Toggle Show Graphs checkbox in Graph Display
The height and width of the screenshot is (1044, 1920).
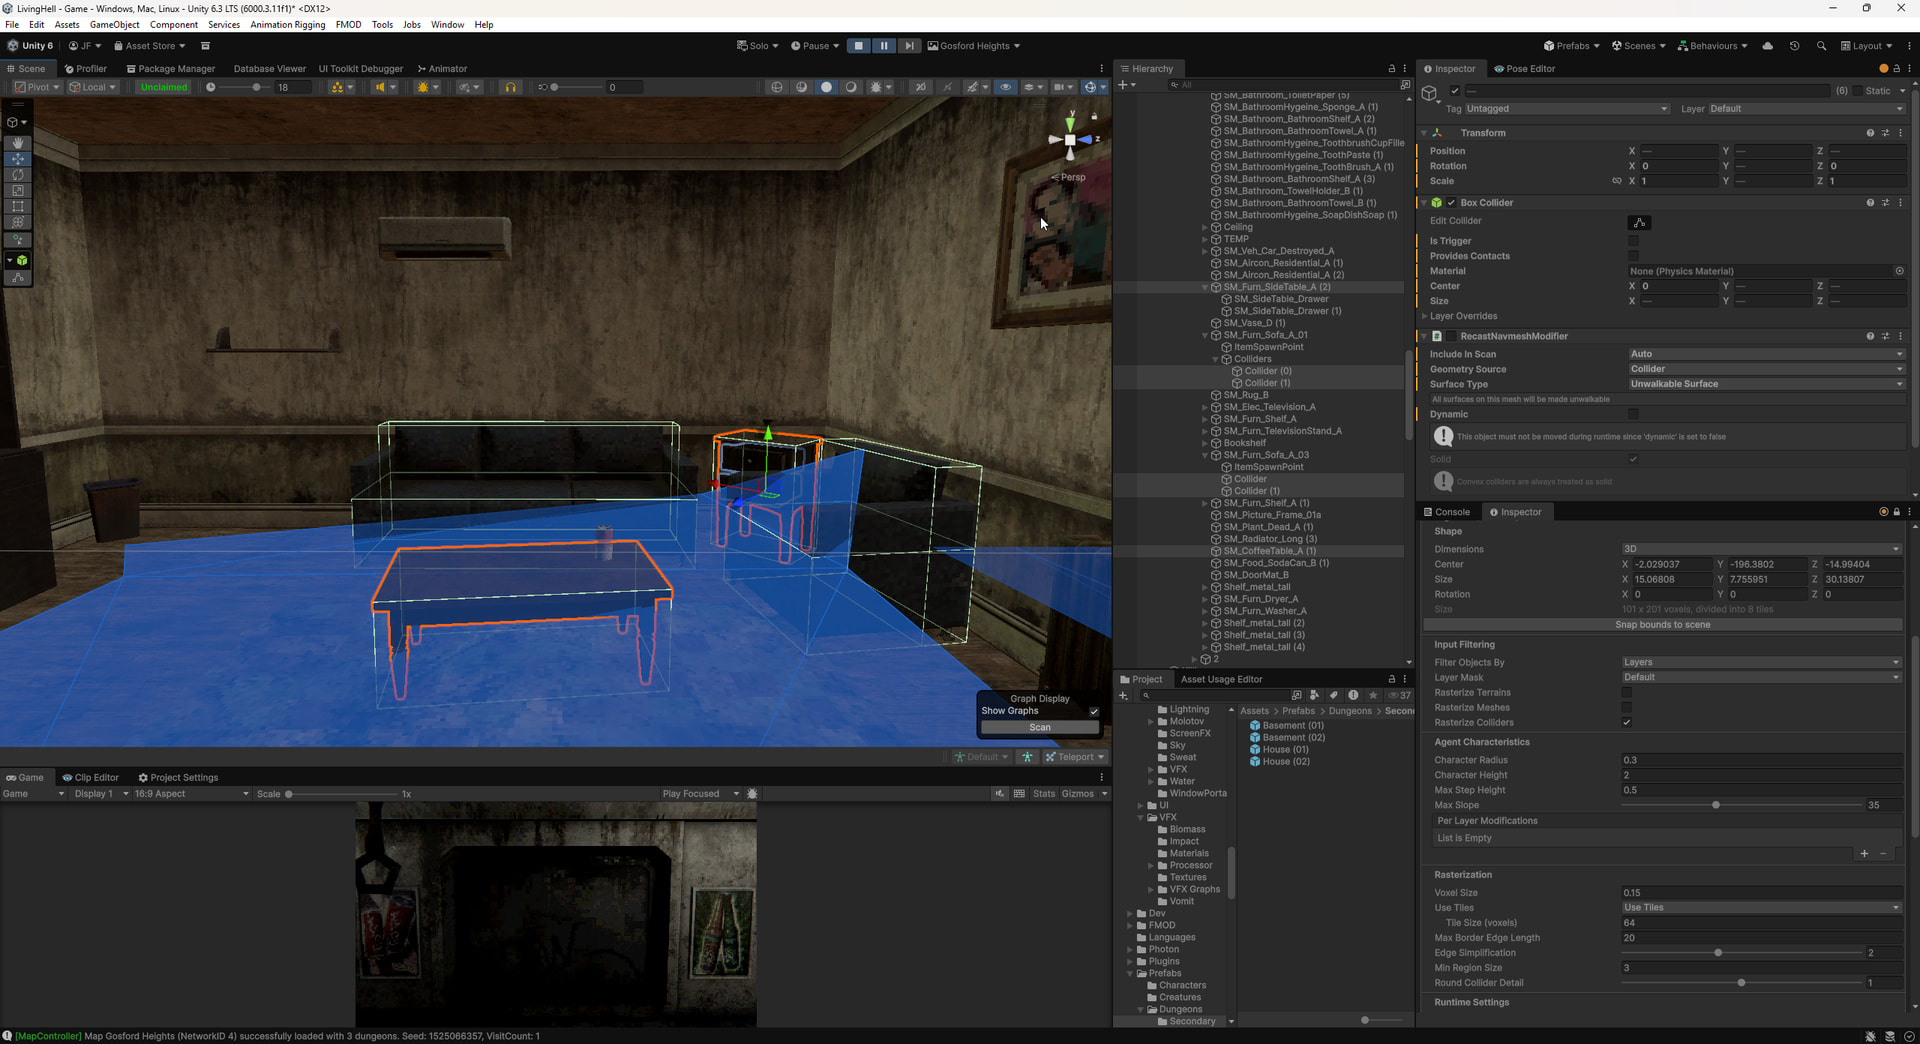point(1093,711)
